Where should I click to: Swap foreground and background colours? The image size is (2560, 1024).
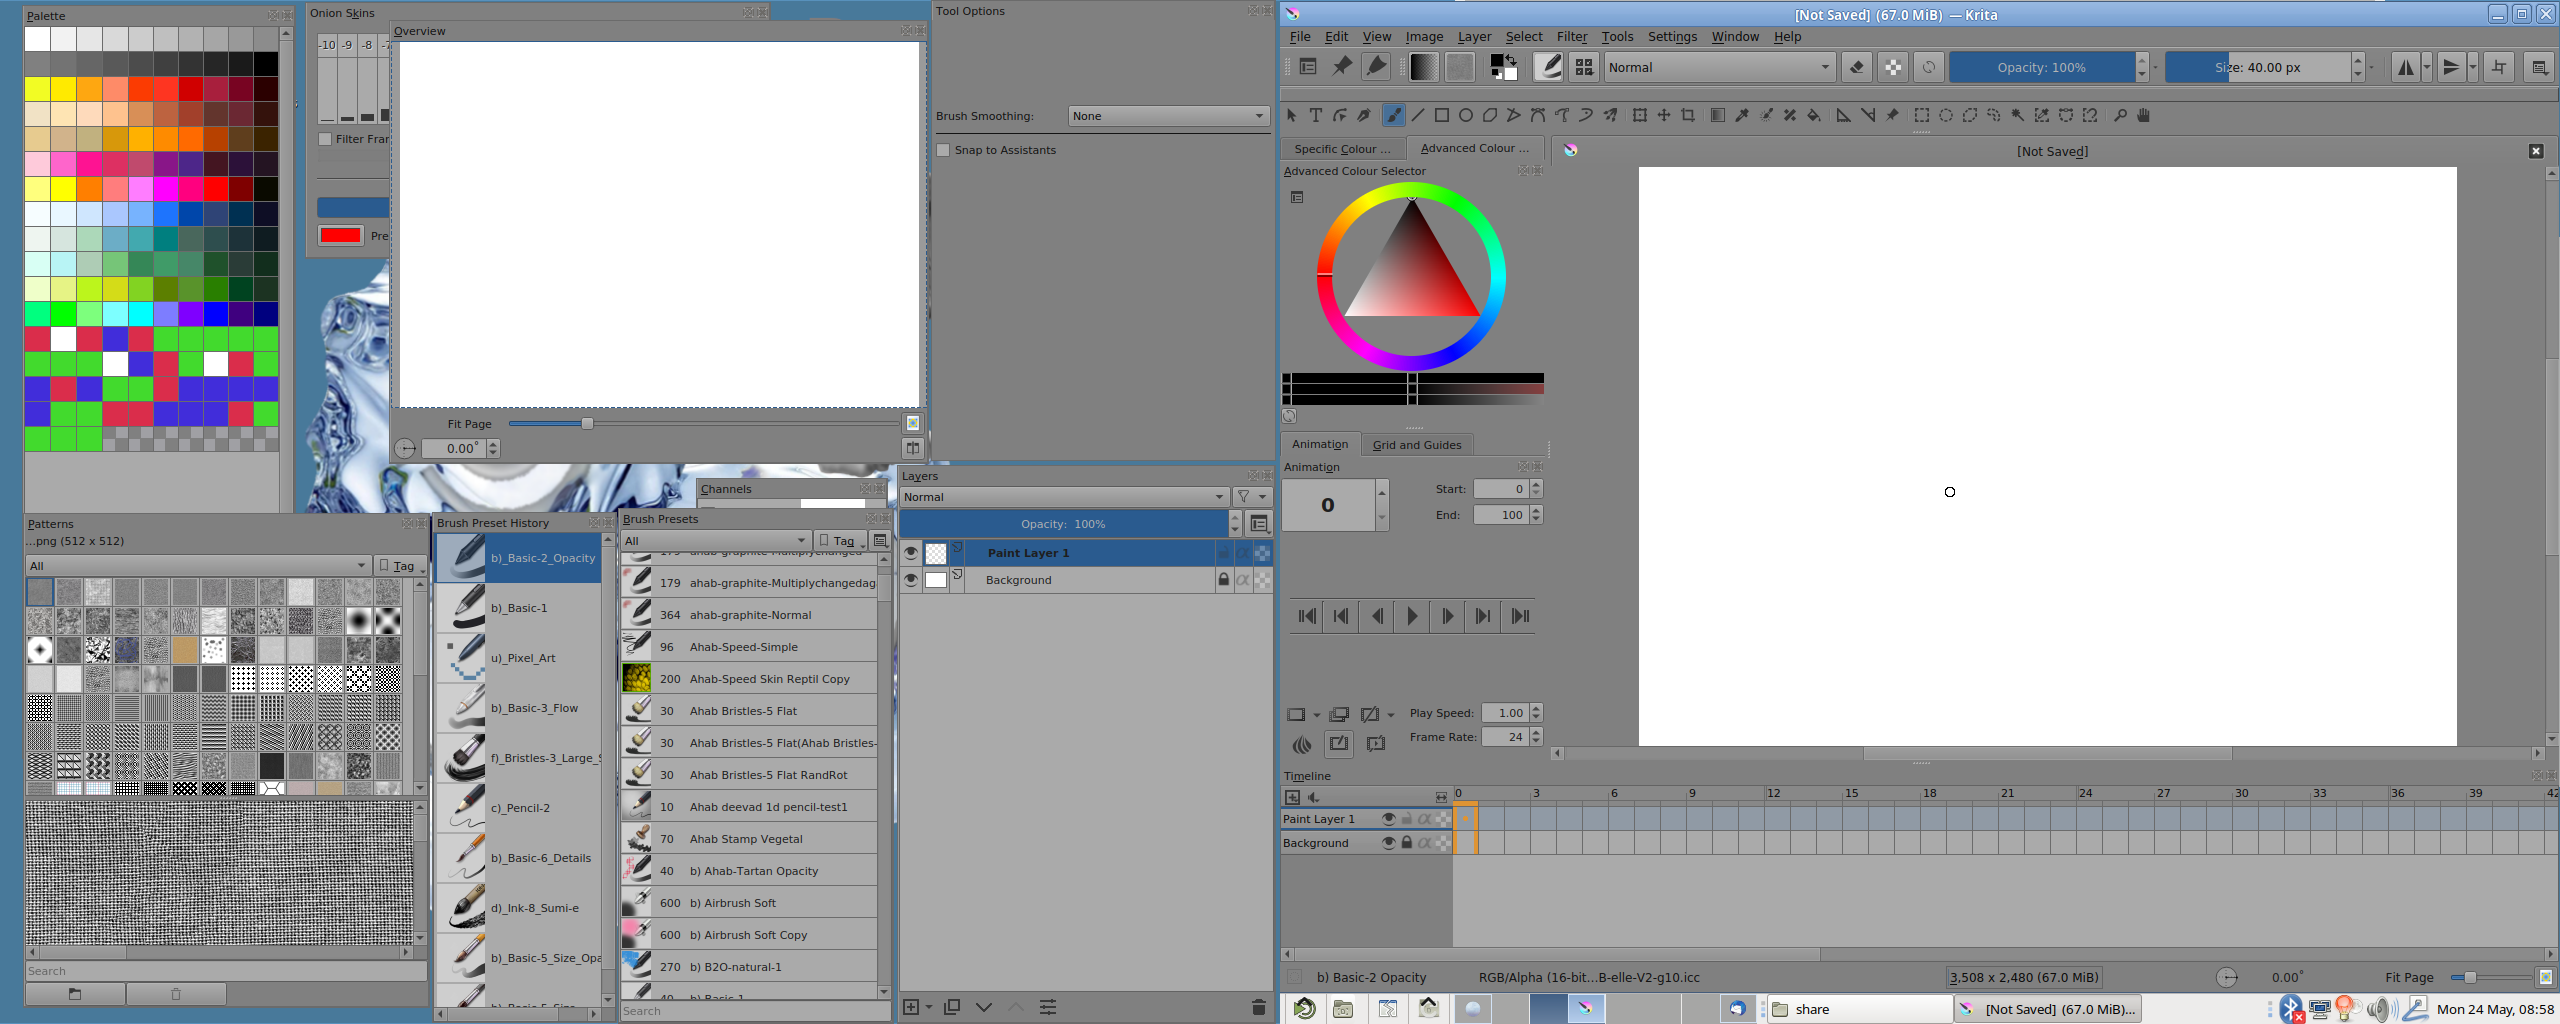click(x=1511, y=59)
